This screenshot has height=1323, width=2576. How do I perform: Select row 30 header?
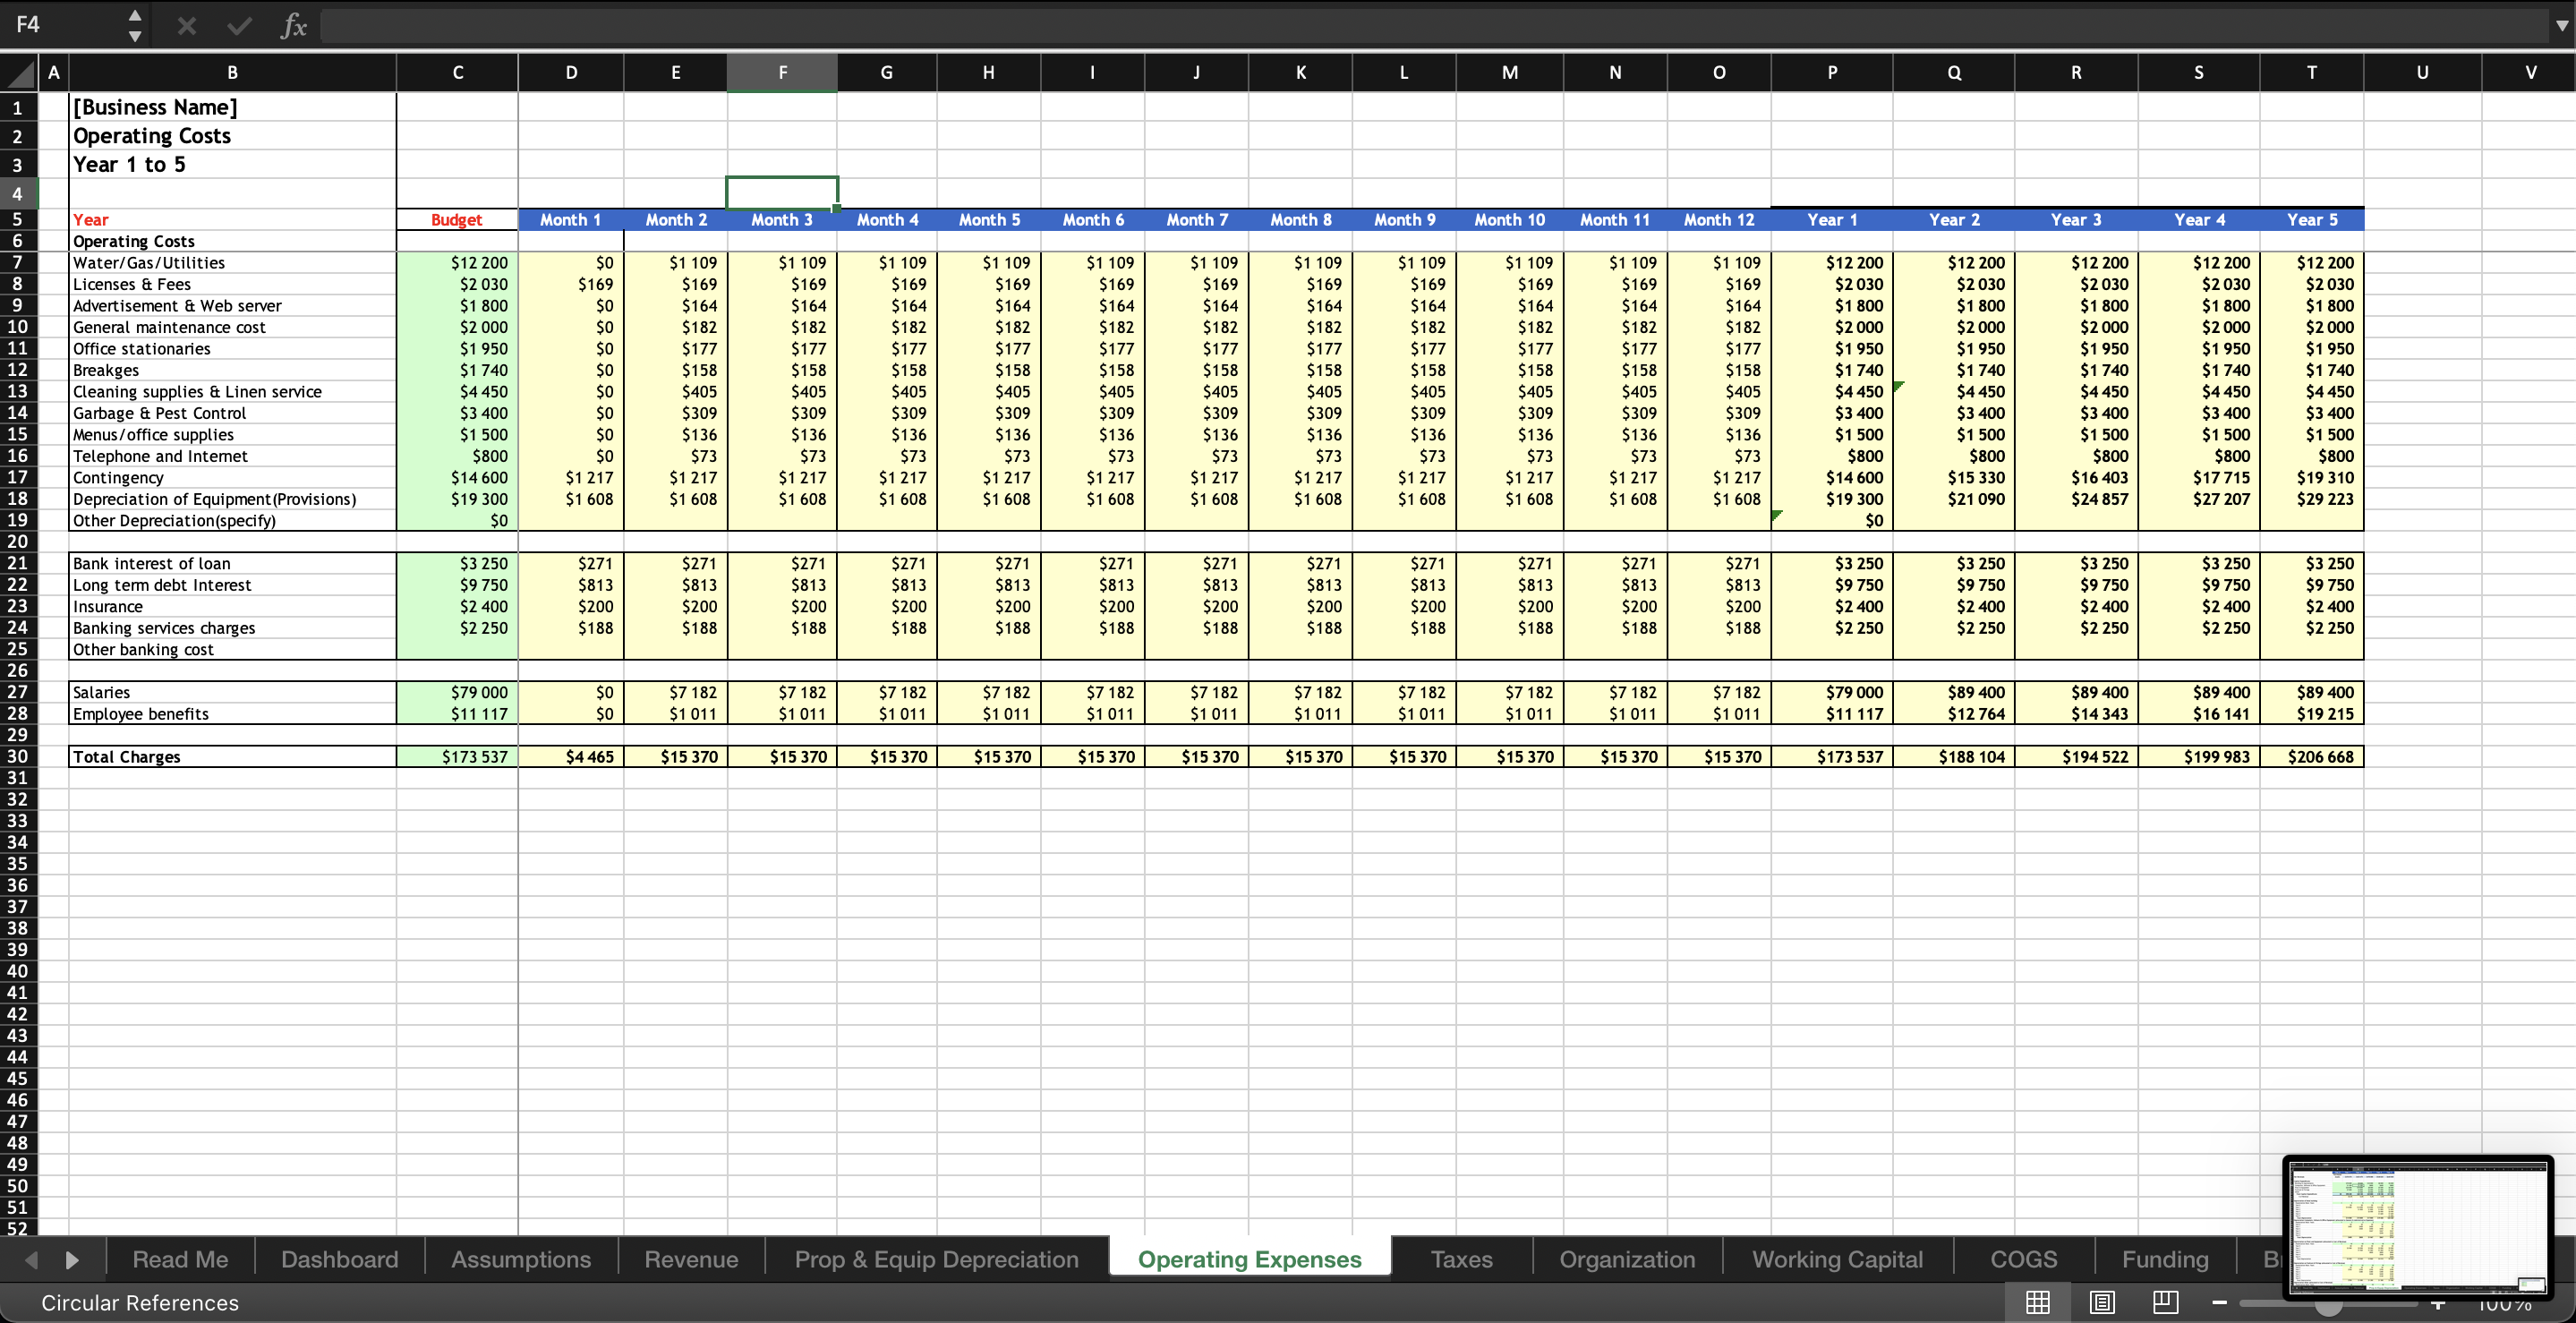(18, 756)
